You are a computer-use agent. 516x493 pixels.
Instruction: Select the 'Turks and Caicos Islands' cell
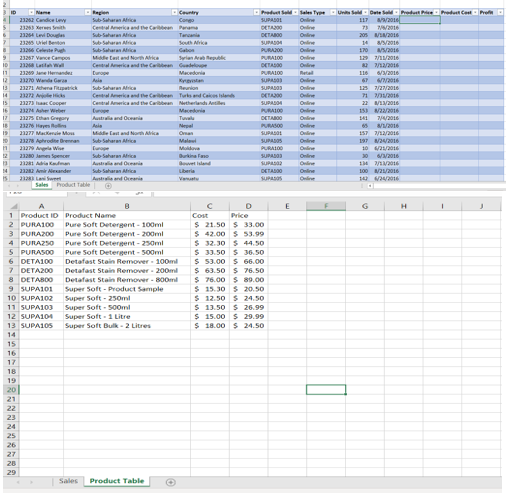click(x=219, y=95)
